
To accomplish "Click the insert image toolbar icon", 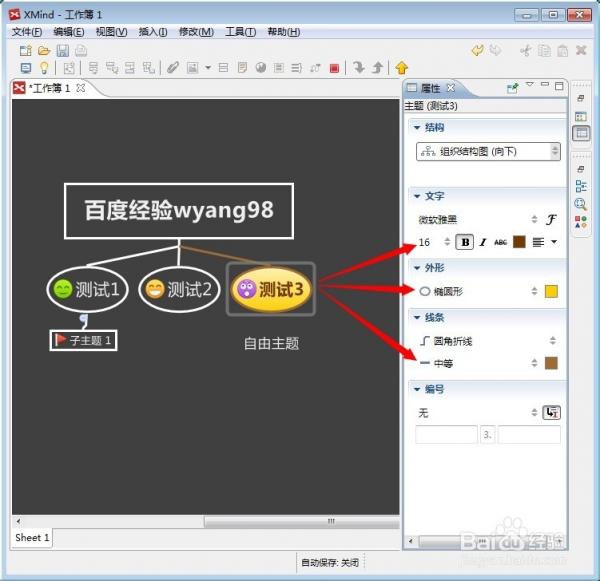I will (x=192, y=68).
